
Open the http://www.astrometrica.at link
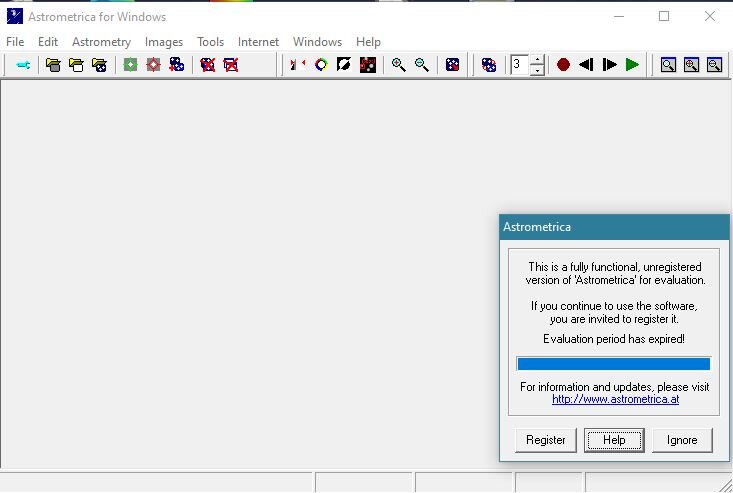click(615, 399)
